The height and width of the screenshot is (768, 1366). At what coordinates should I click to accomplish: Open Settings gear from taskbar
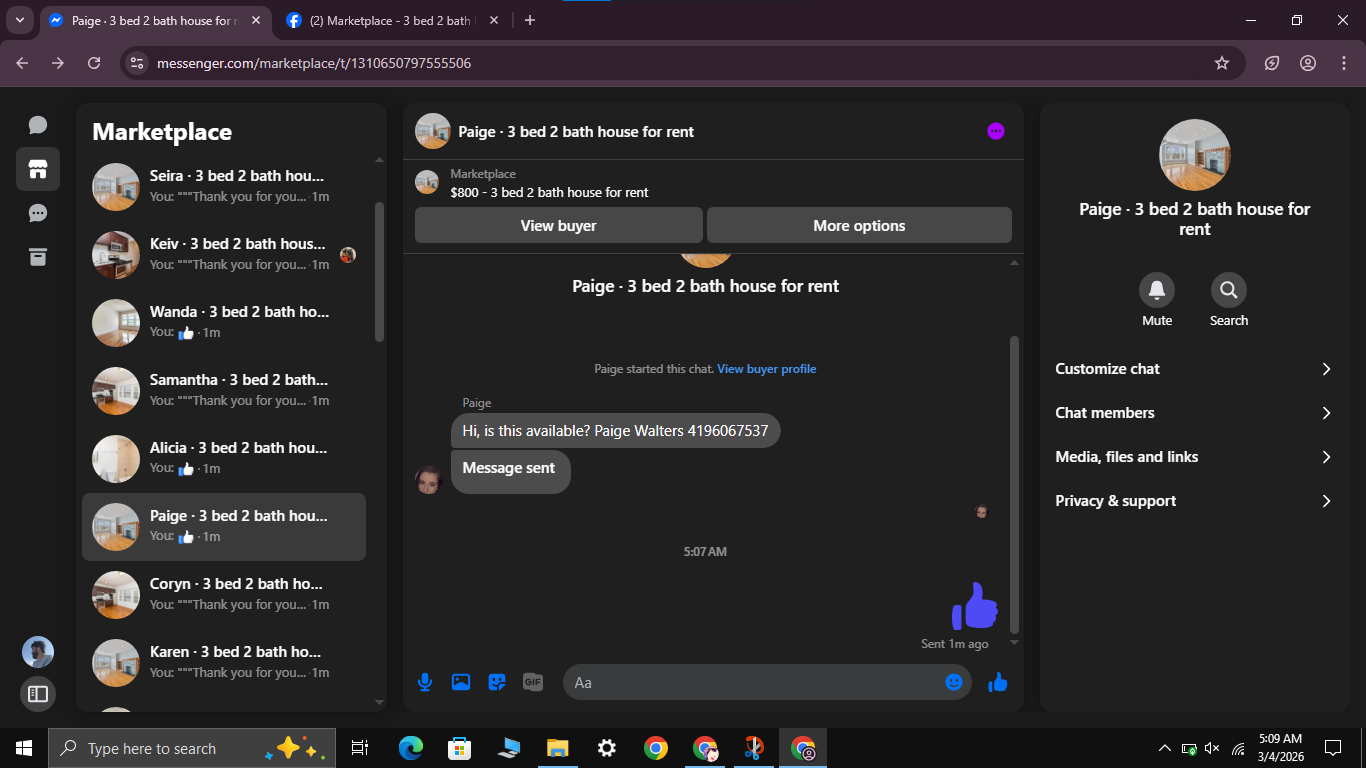tap(606, 748)
